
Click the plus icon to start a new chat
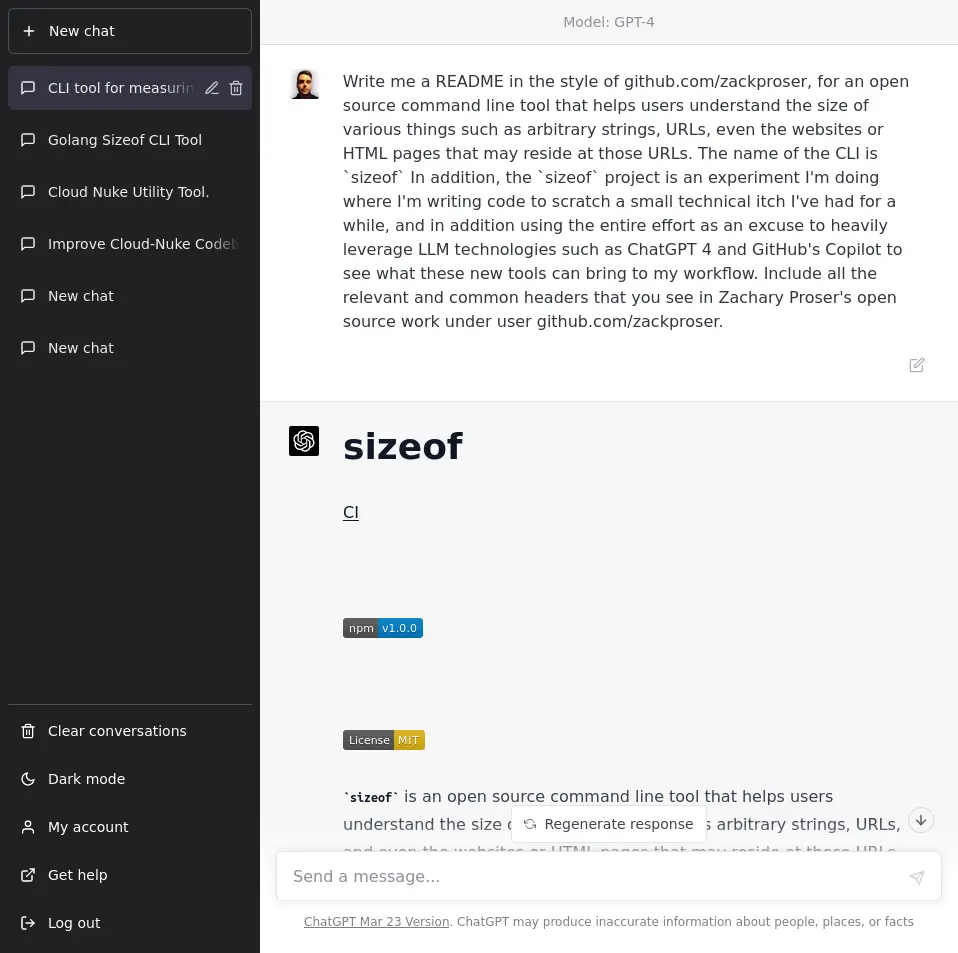pyautogui.click(x=30, y=31)
